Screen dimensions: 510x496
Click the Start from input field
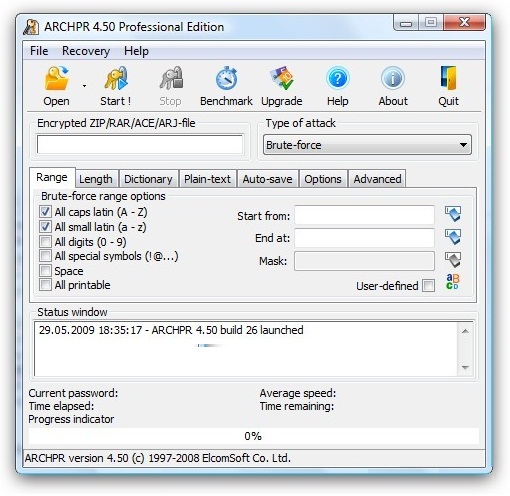tap(364, 215)
